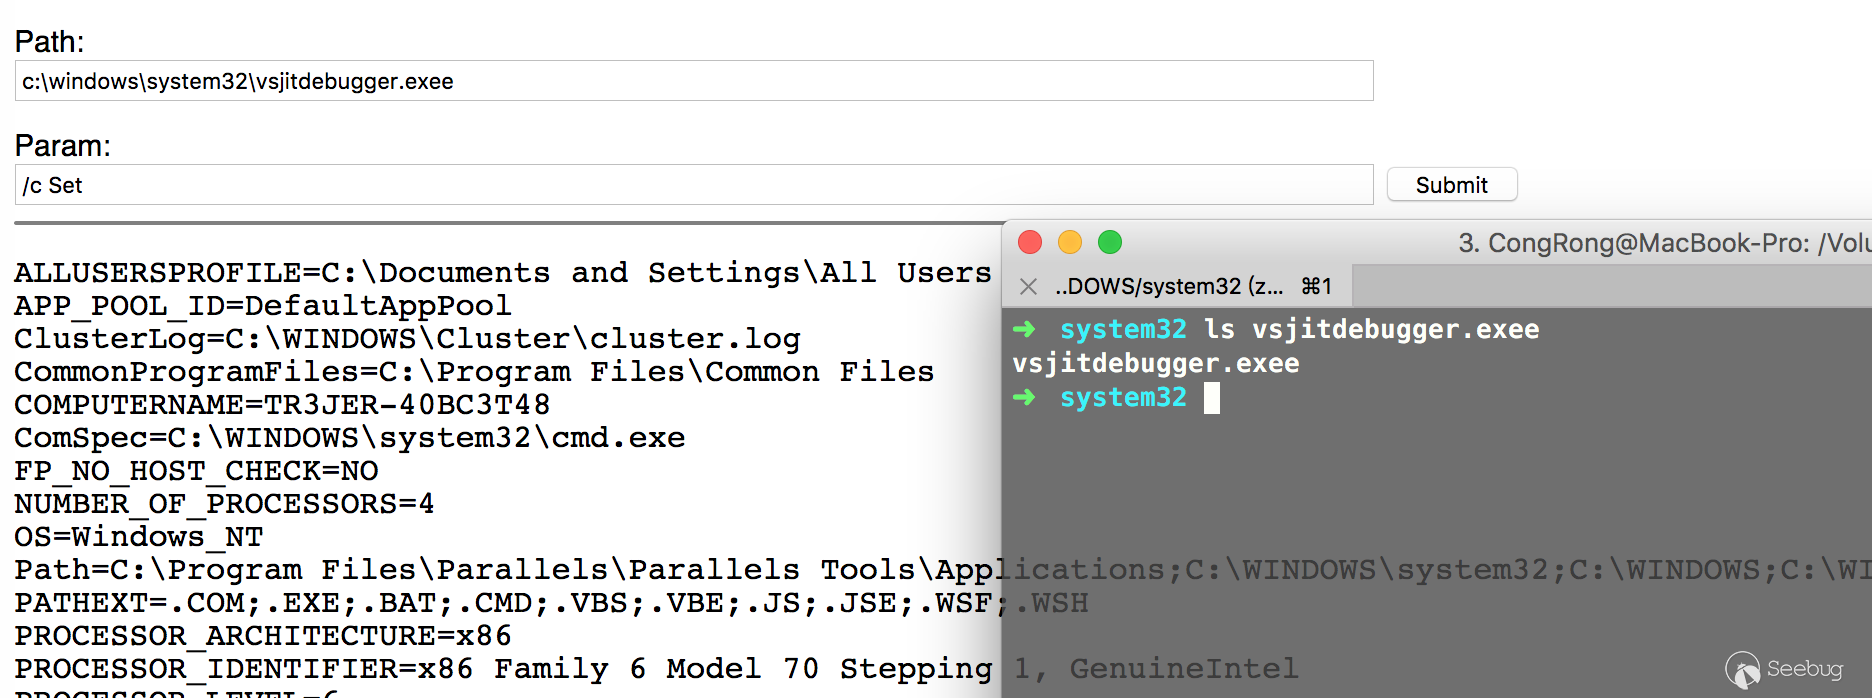Maximize terminal using the green button

(x=1110, y=242)
